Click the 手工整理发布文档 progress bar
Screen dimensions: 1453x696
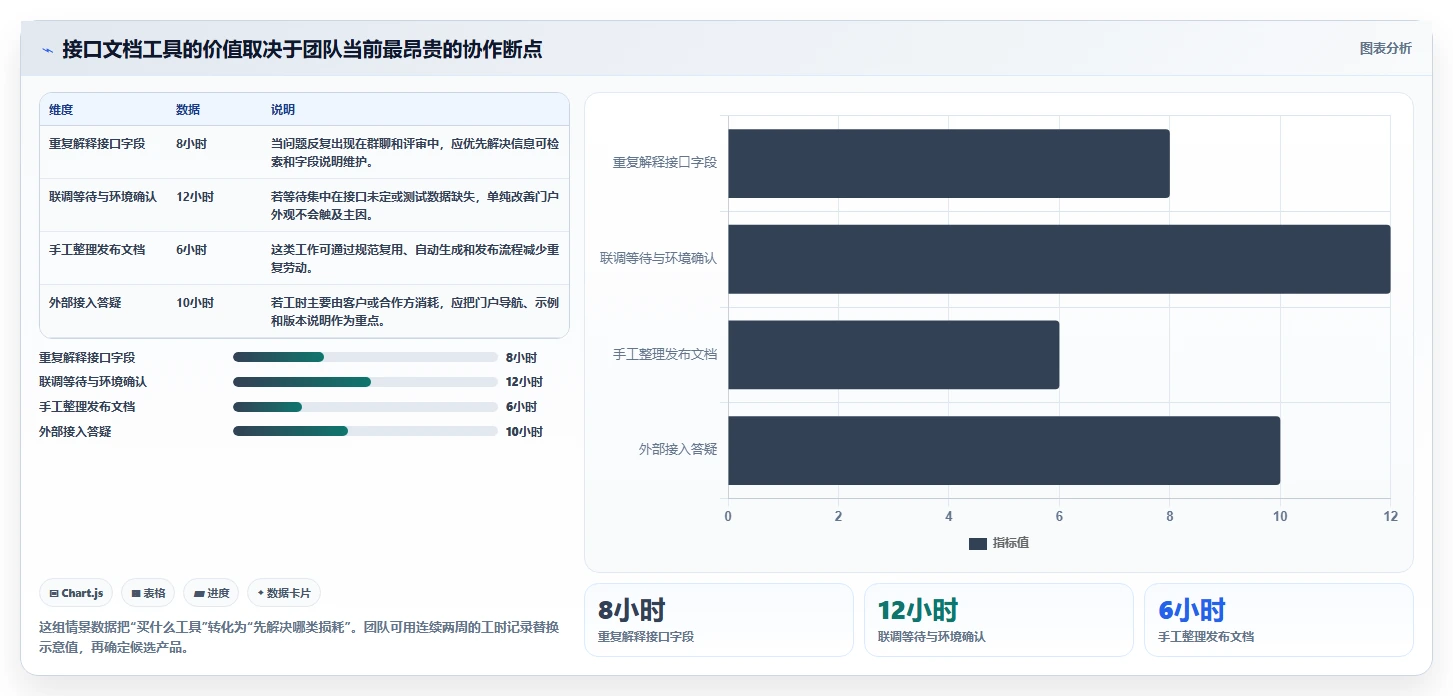(x=365, y=407)
